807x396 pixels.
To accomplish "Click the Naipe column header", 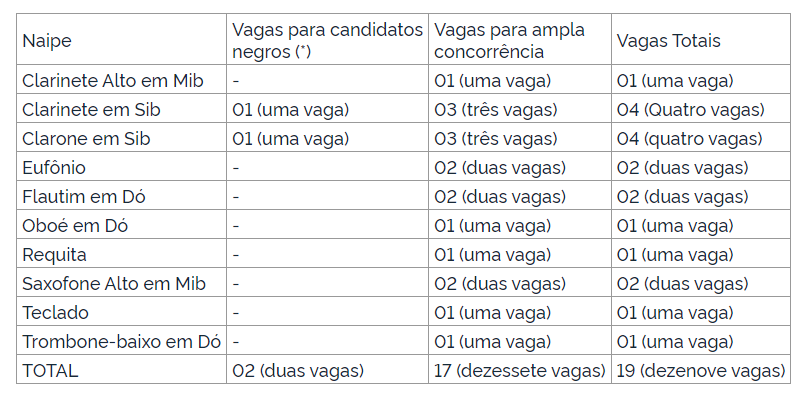I will (x=121, y=39).
